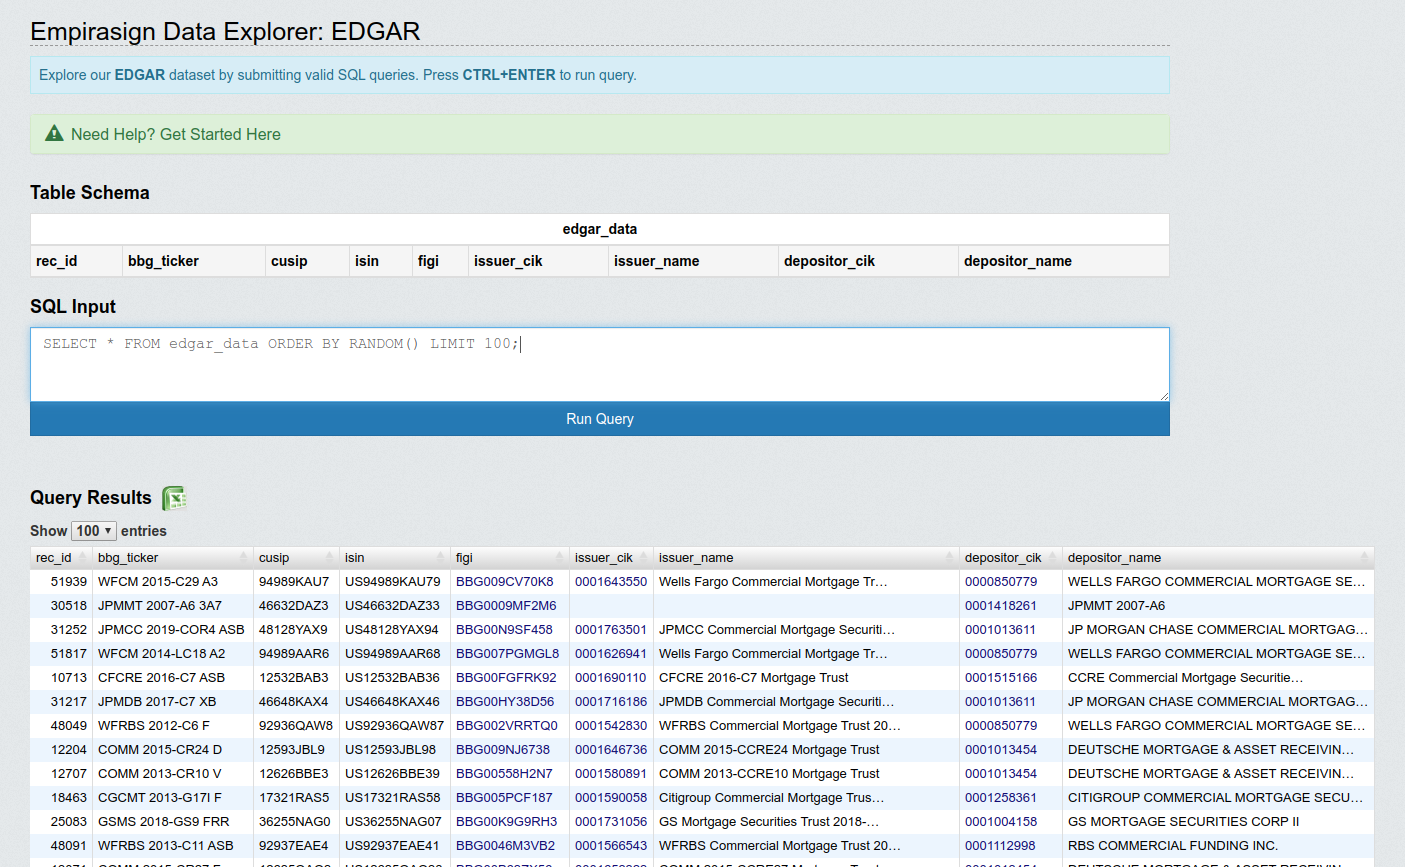Sort results by depositor_name column arrow
The width and height of the screenshot is (1405, 867).
pos(1363,558)
